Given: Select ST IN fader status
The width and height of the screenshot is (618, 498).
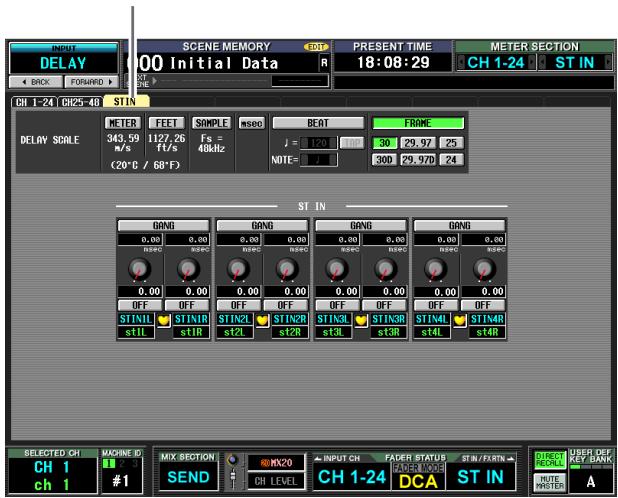Looking at the screenshot, I should pos(481,477).
